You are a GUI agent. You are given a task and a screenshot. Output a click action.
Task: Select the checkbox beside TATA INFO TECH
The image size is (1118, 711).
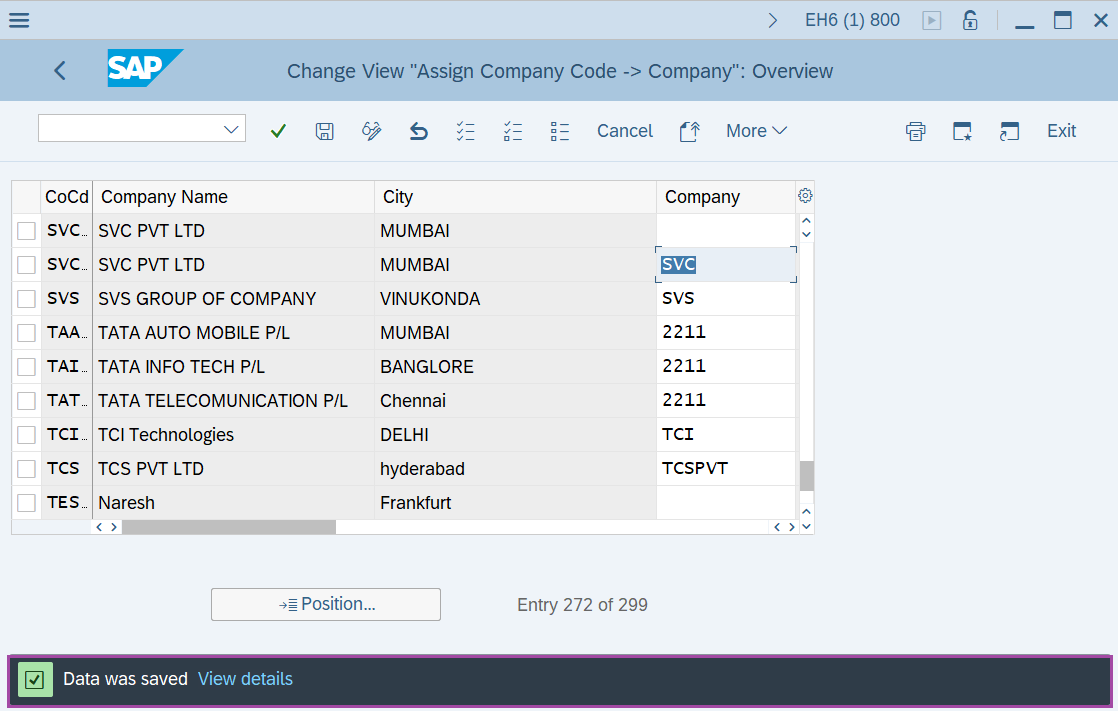pyautogui.click(x=26, y=366)
